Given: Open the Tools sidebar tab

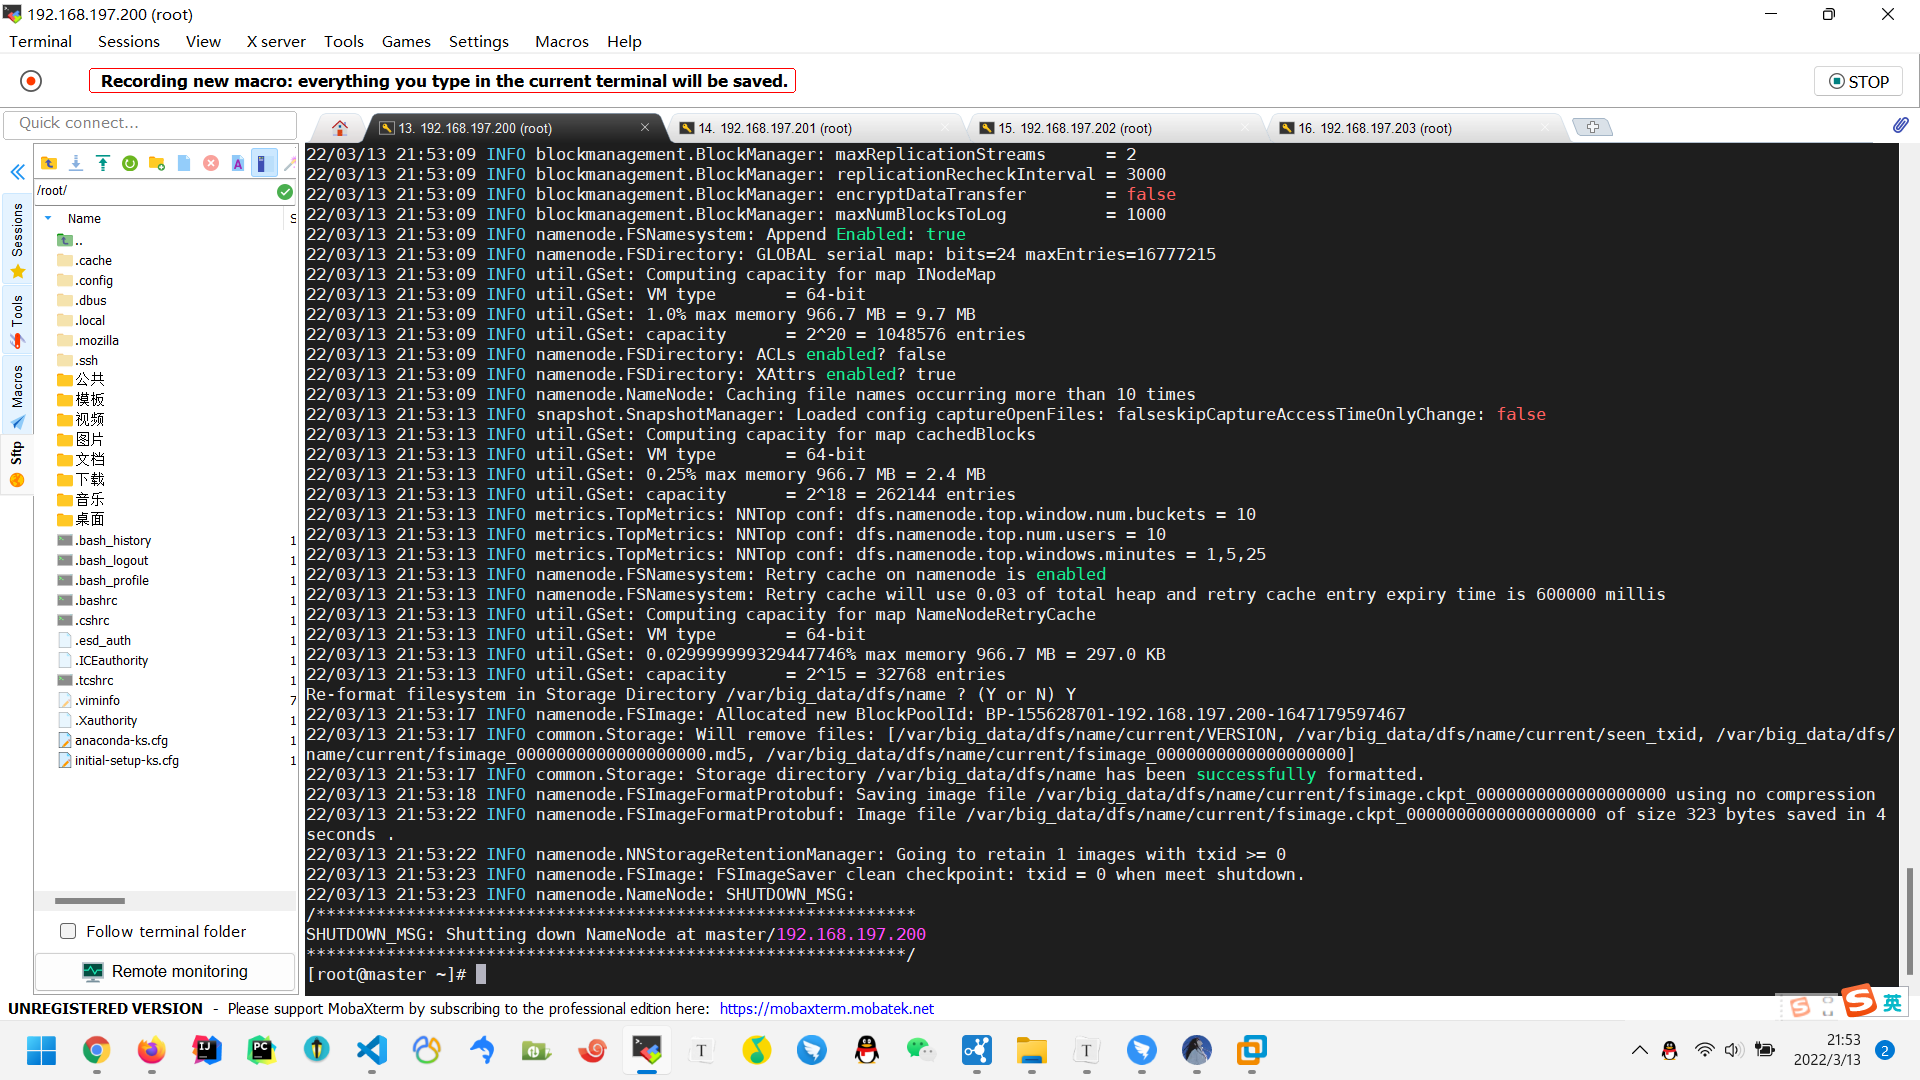Looking at the screenshot, I should click(17, 320).
